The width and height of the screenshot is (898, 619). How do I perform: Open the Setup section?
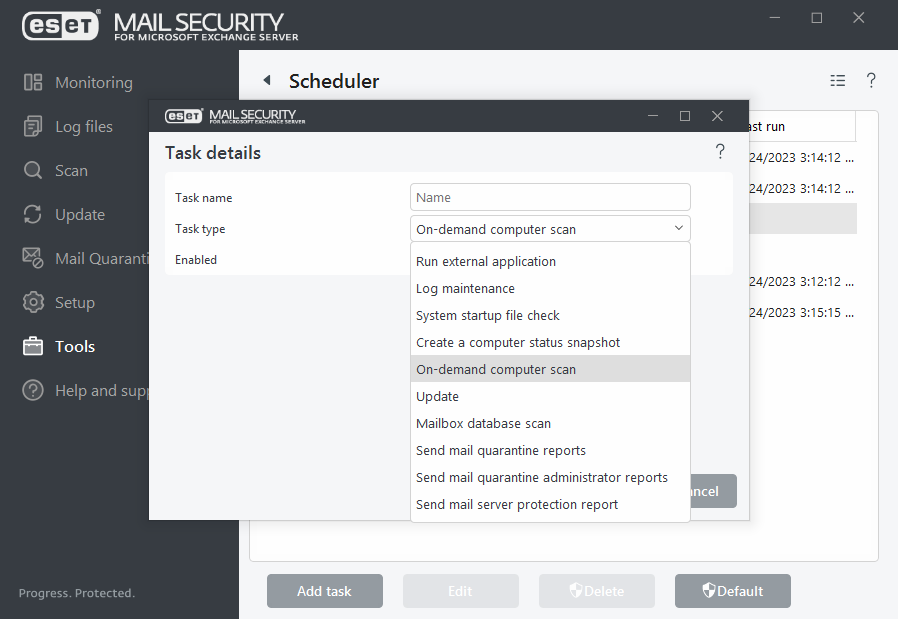point(74,302)
